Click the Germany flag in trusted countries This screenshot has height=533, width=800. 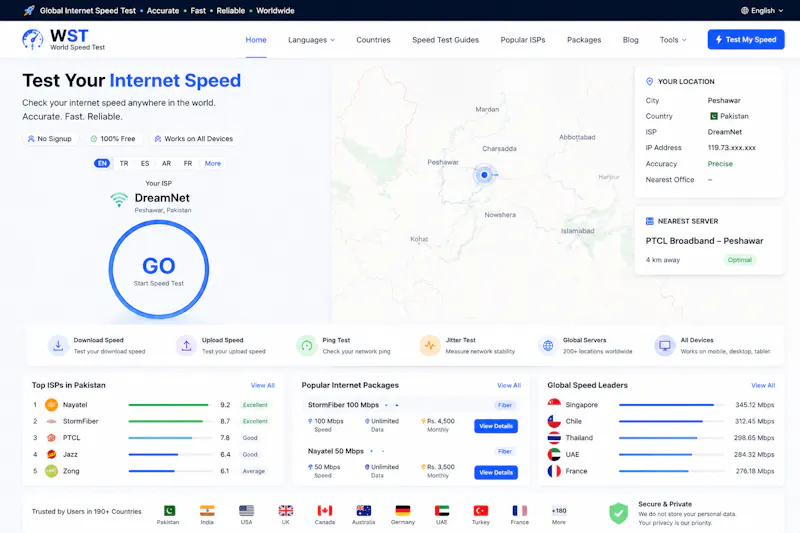click(403, 511)
